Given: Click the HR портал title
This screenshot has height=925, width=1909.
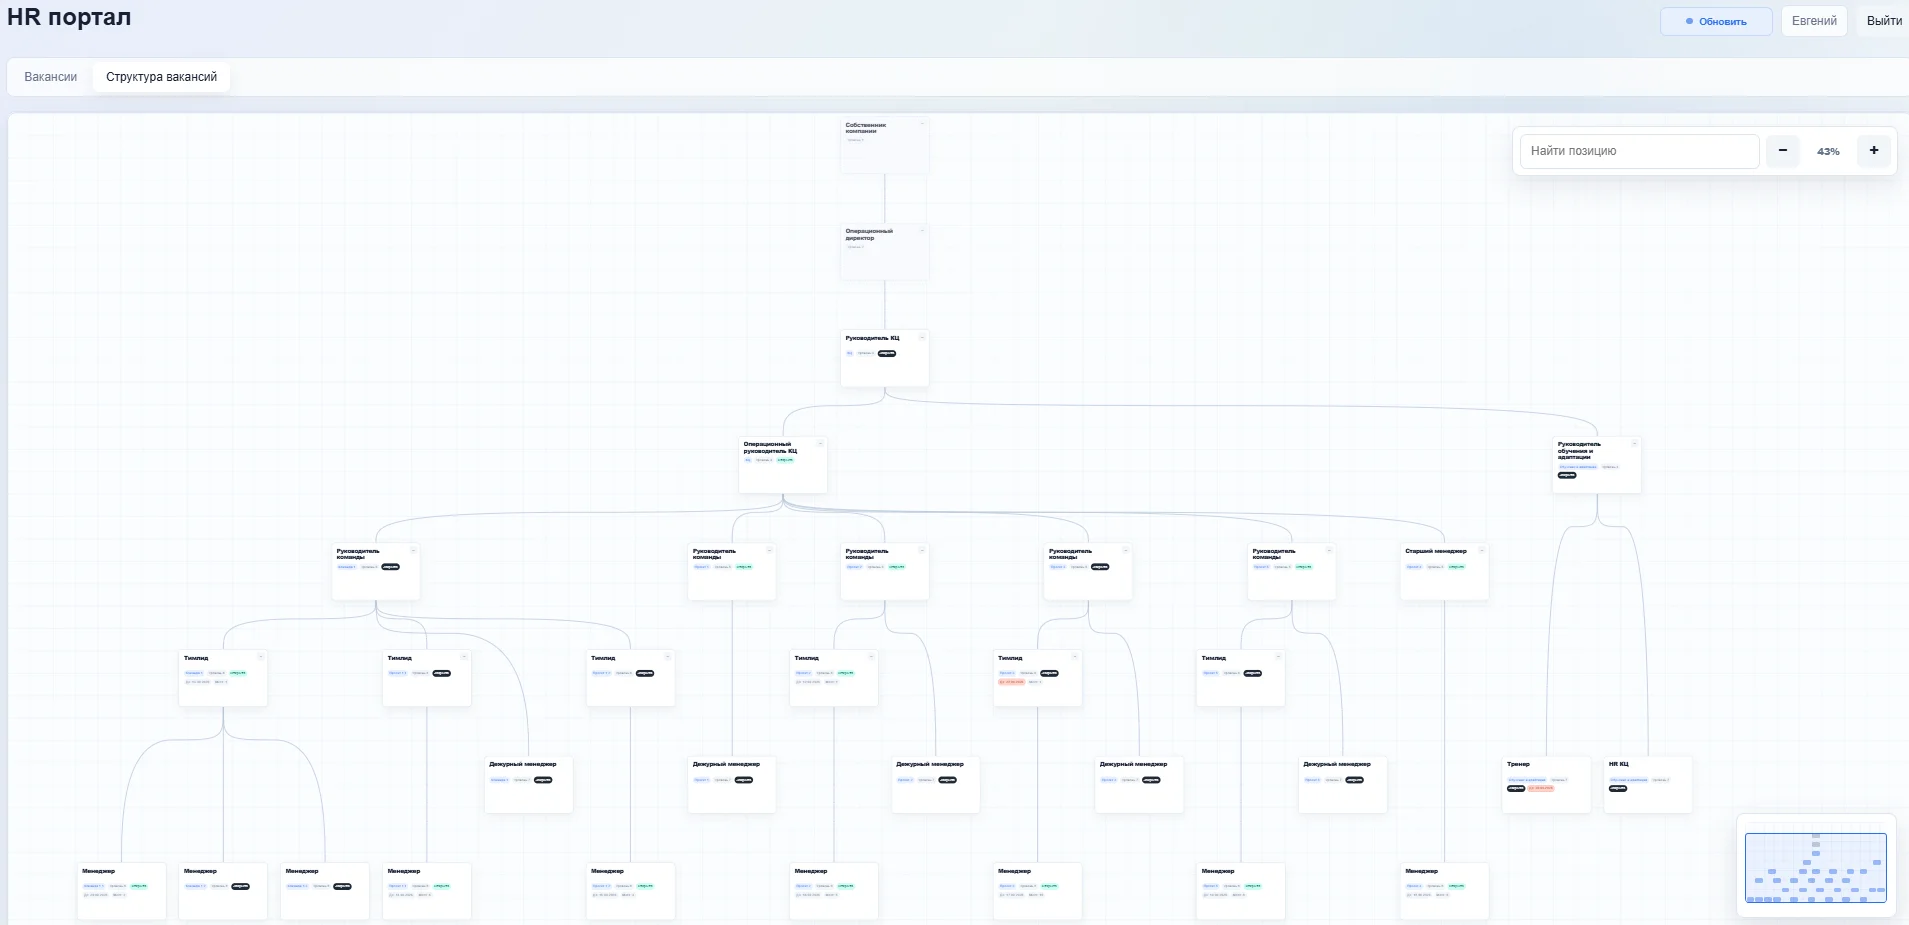Looking at the screenshot, I should click(x=69, y=17).
